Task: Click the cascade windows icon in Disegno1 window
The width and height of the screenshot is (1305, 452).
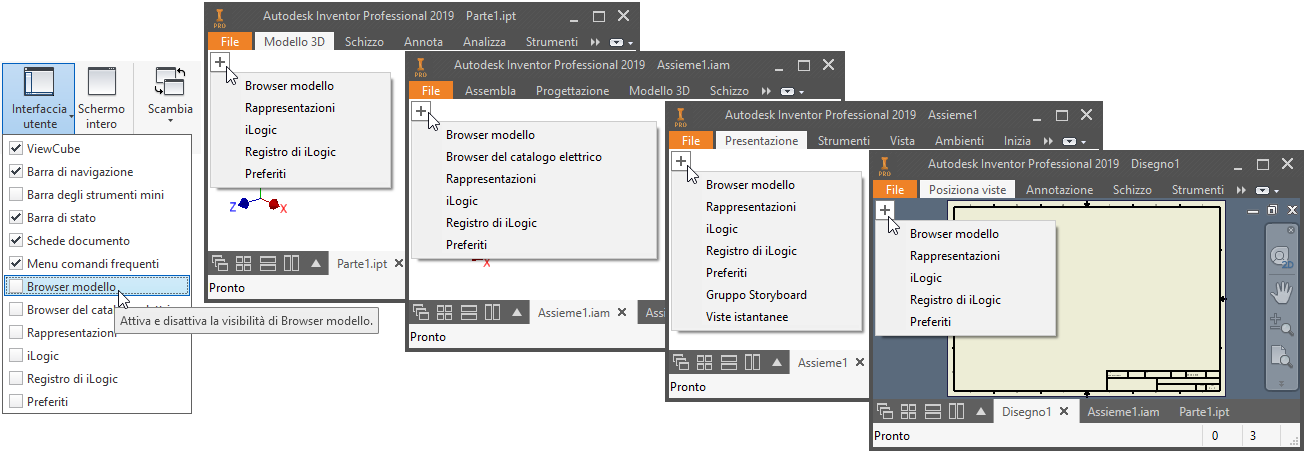Action: [x=886, y=411]
